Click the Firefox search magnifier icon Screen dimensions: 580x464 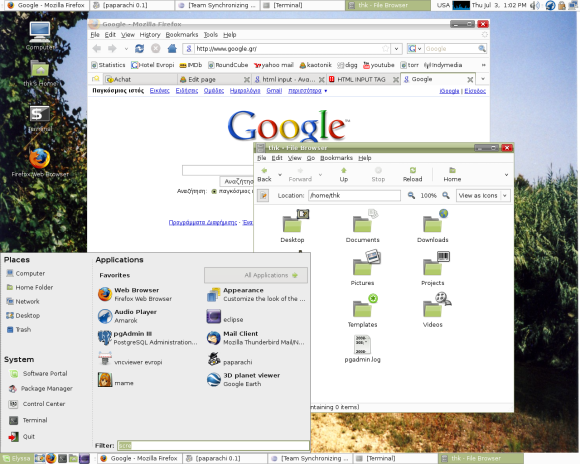click(x=482, y=48)
